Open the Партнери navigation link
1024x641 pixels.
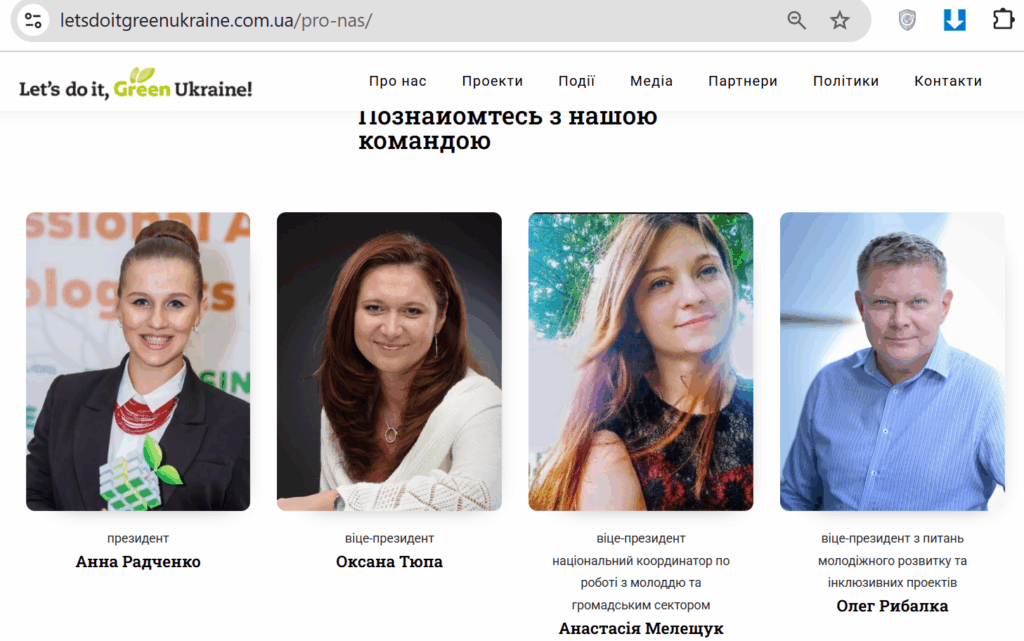[x=743, y=81]
